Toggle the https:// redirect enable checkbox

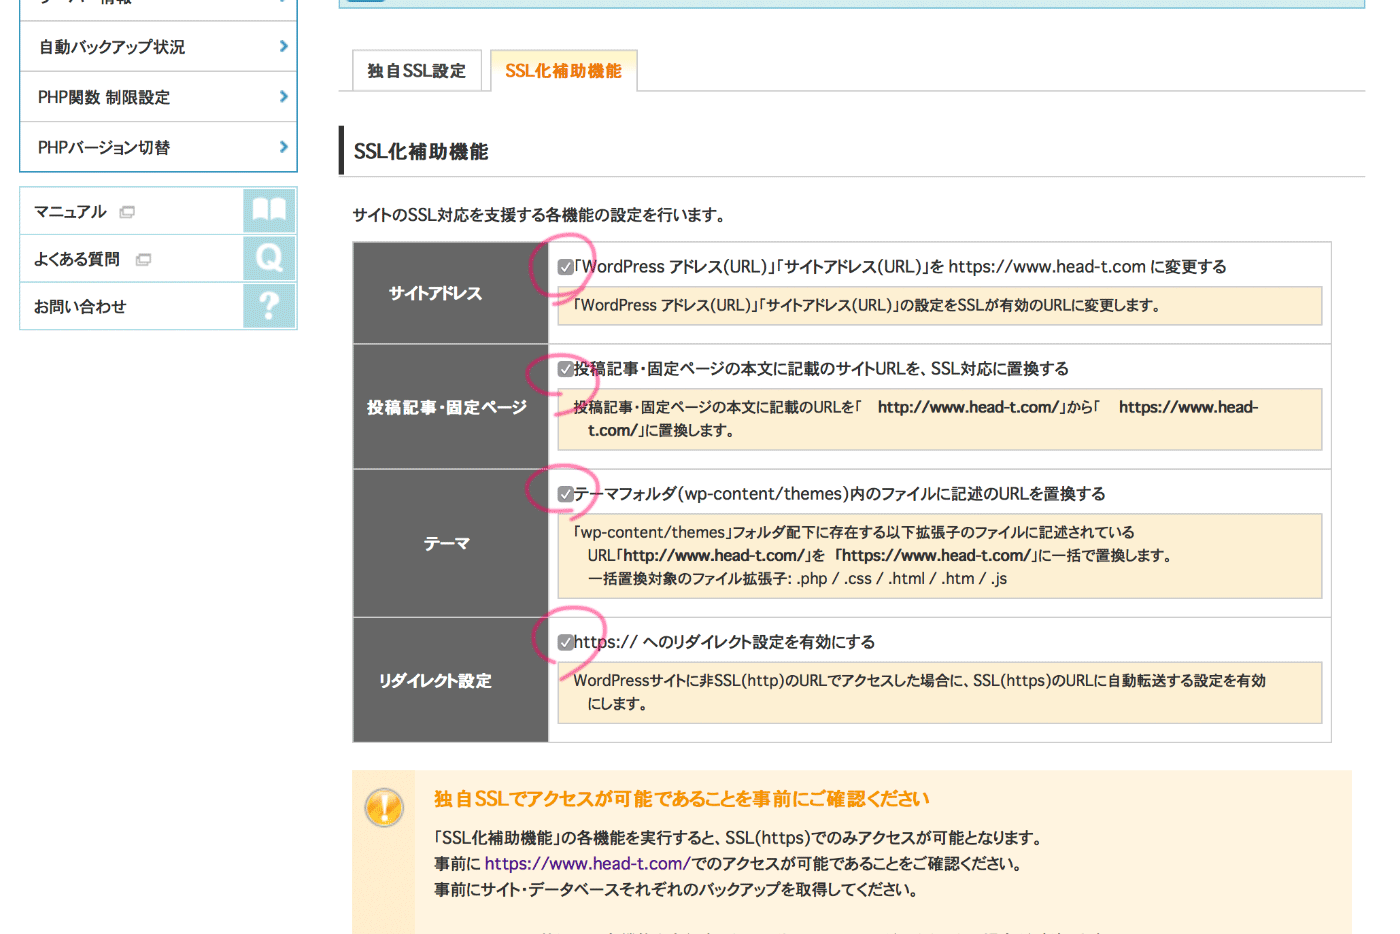coord(565,642)
